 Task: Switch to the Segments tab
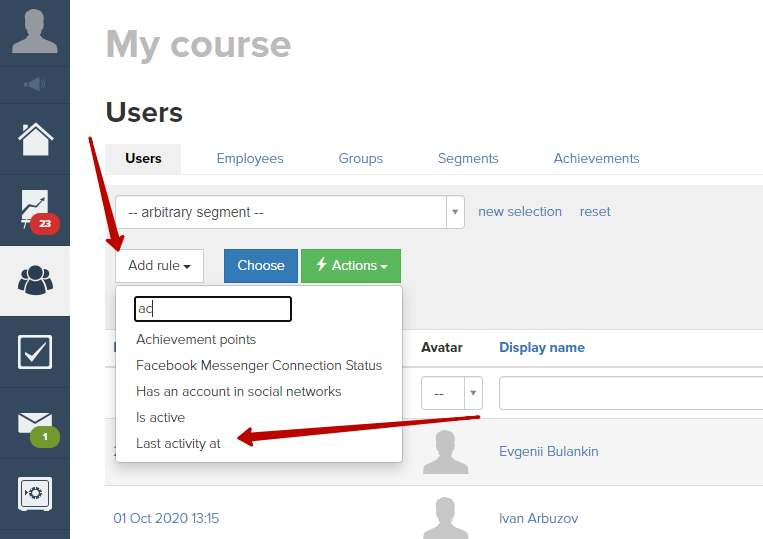(x=468, y=159)
